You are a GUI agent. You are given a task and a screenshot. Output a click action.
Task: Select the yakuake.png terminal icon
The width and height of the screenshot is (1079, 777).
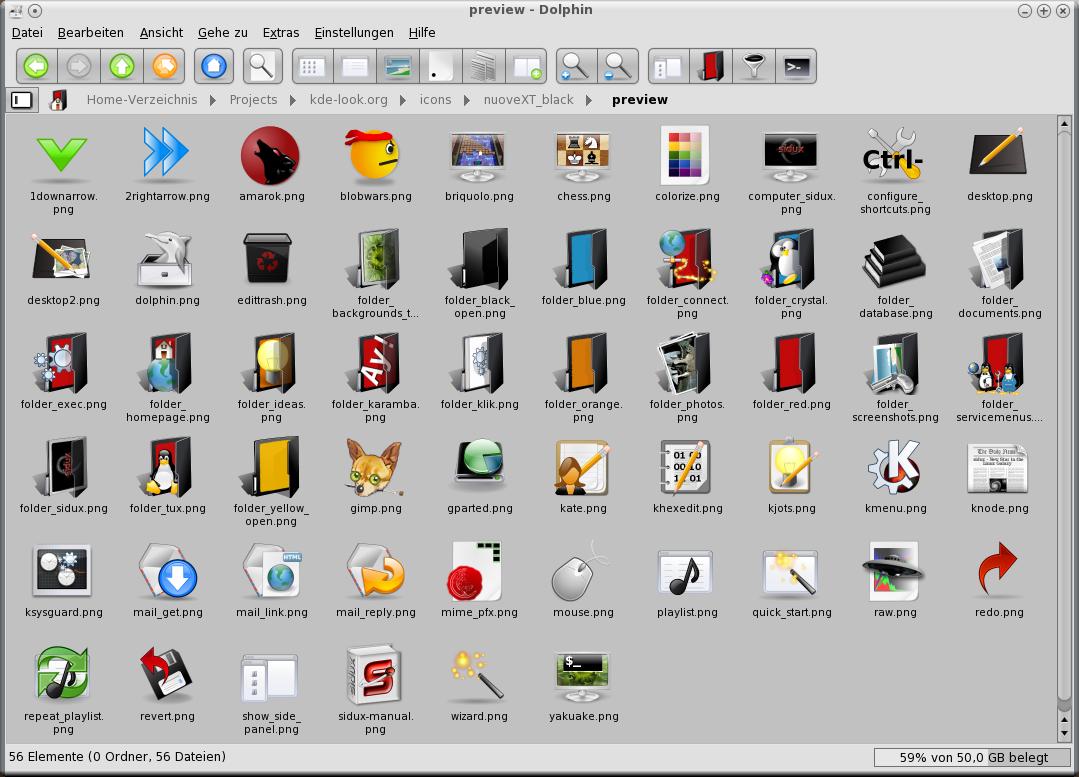click(x=583, y=675)
